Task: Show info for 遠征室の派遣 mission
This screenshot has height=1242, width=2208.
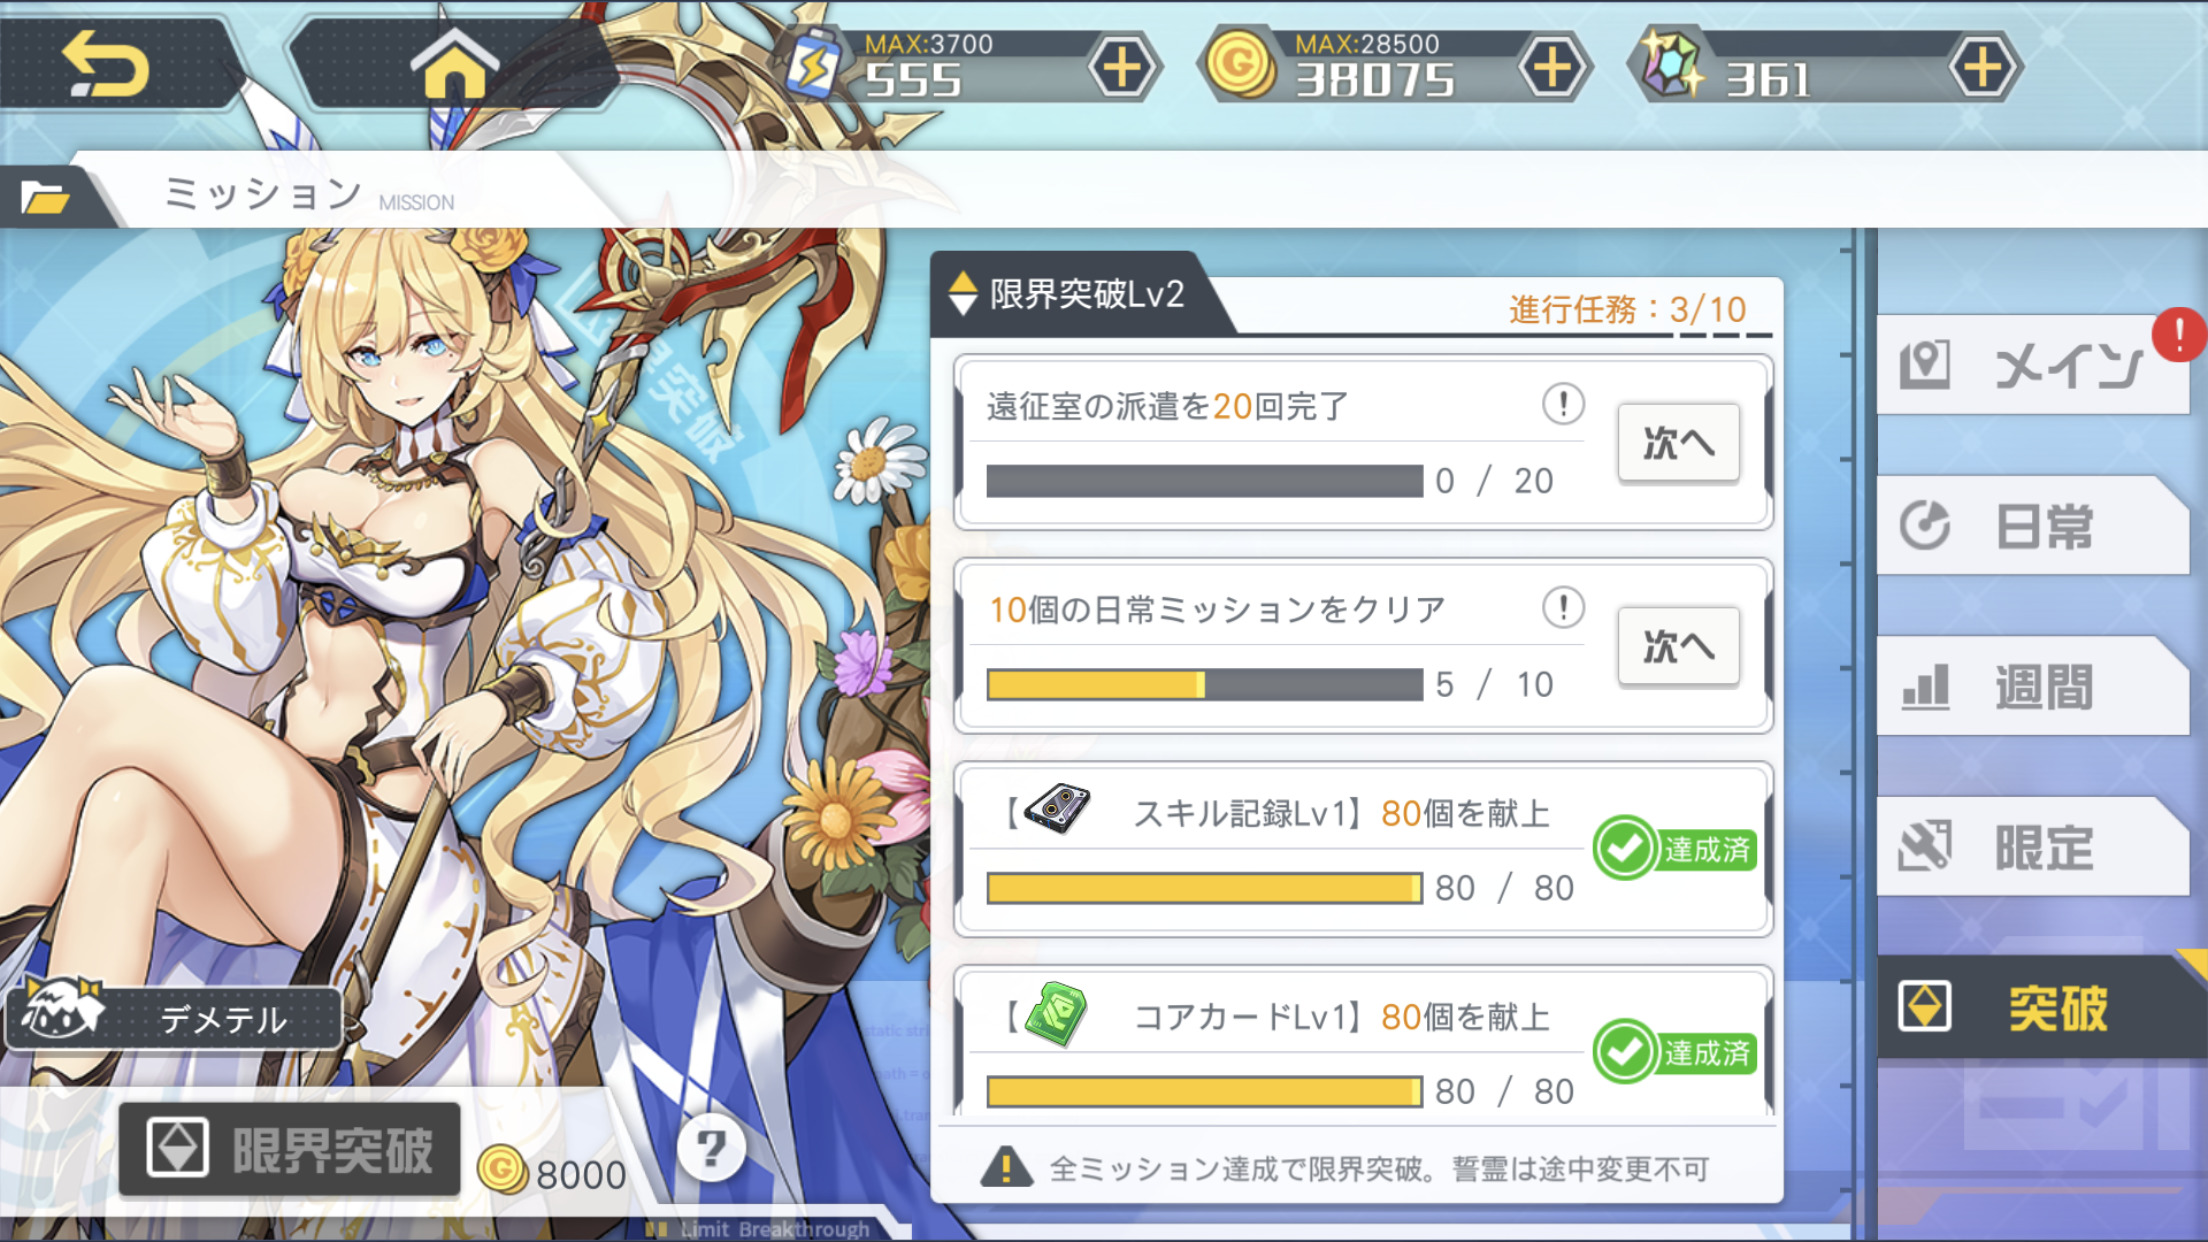Action: point(1562,404)
